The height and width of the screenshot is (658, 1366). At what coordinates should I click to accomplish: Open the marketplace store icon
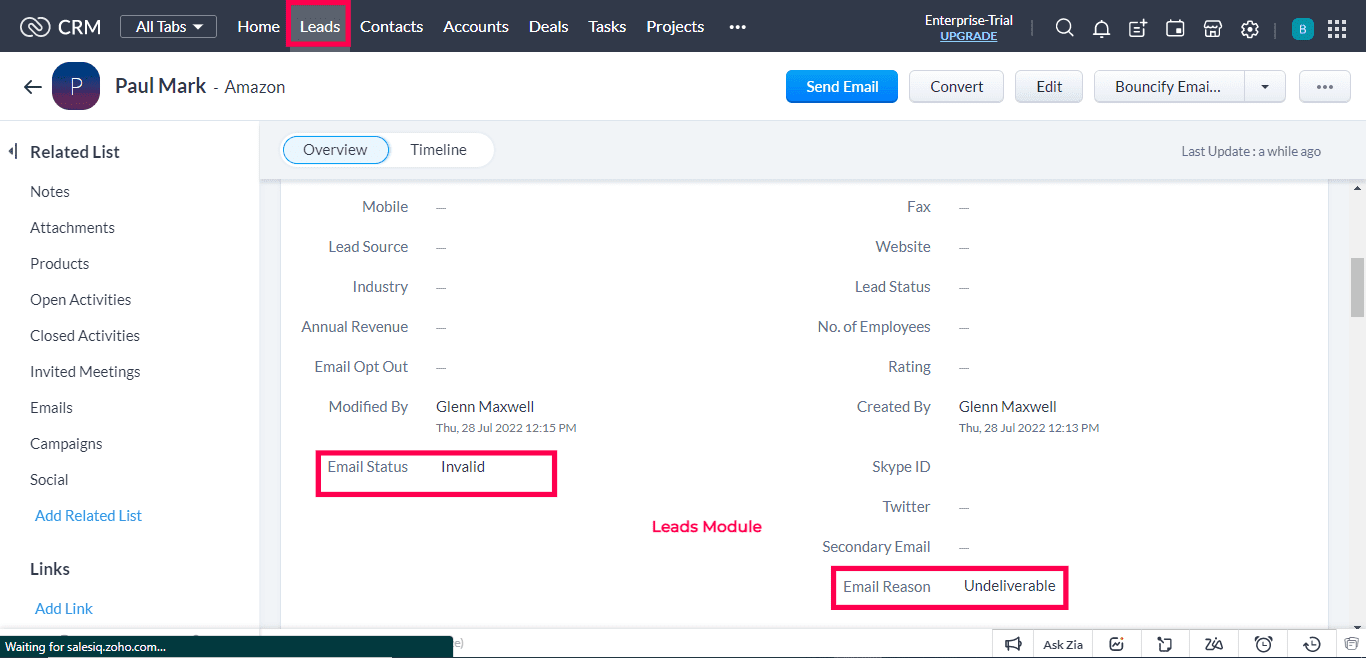pos(1212,28)
